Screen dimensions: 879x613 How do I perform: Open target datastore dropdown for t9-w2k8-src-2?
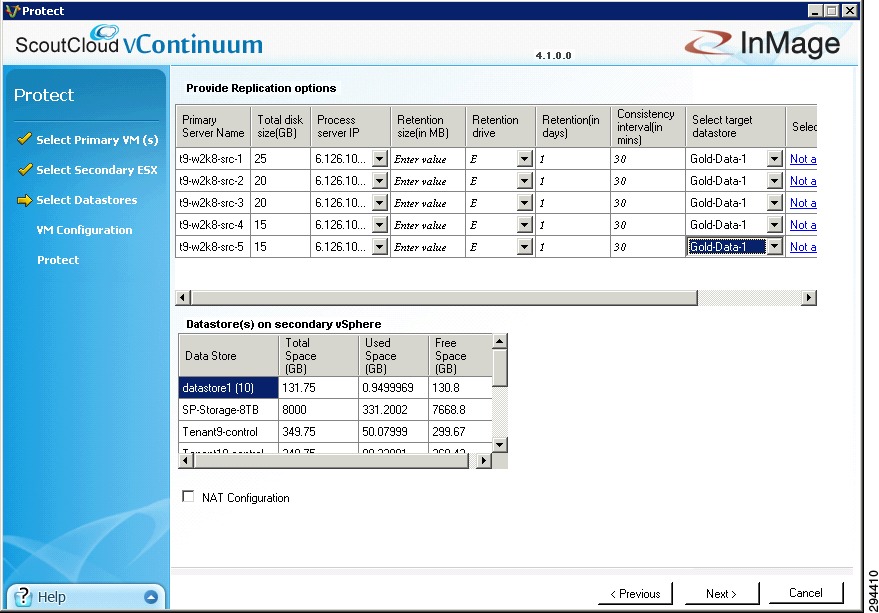pos(775,181)
